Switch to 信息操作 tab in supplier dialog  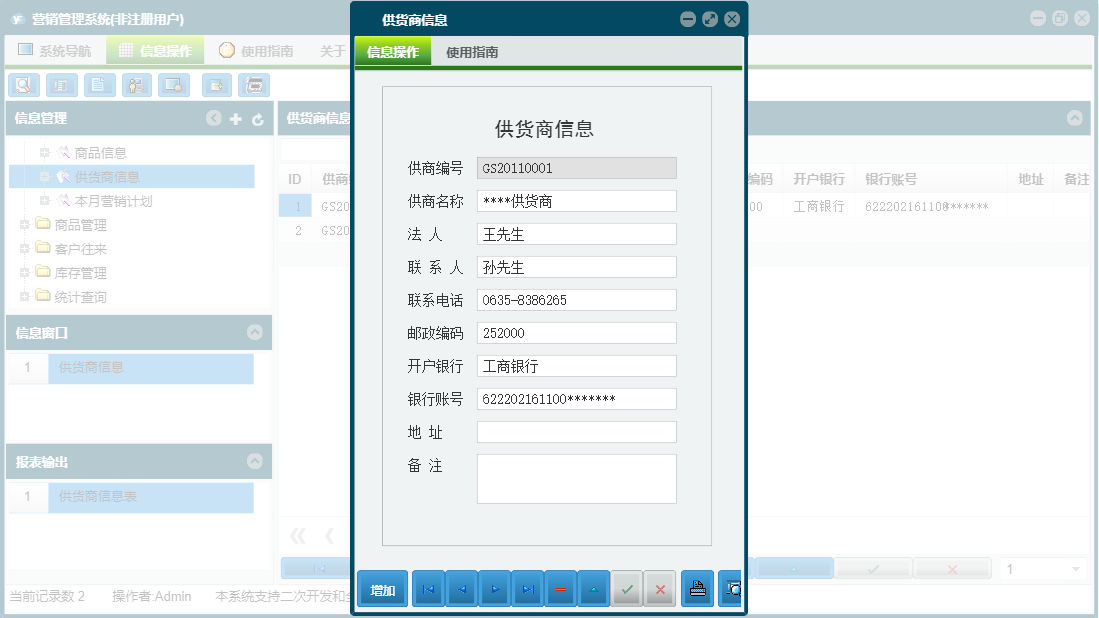point(393,52)
